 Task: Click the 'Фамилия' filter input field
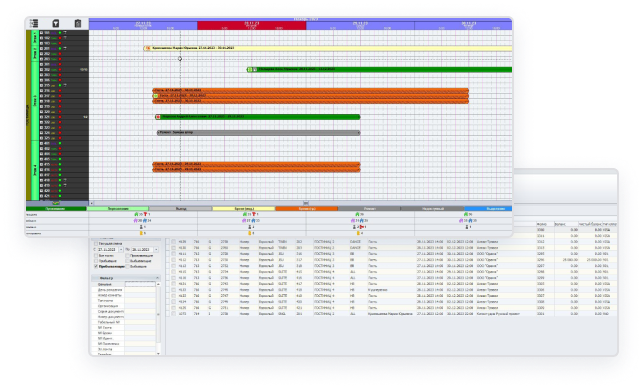click(140, 284)
